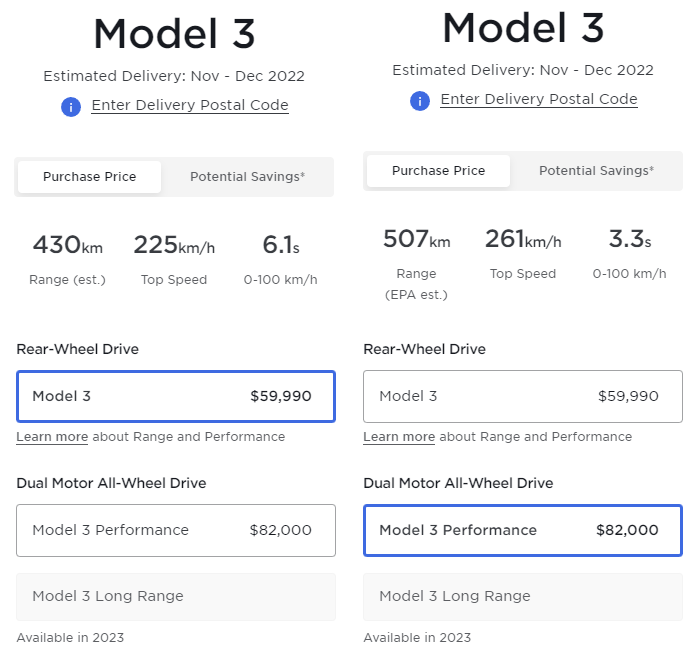This screenshot has height=645, width=698.
Task: Open Learn more link in 430 km panel
Action: click(x=52, y=437)
